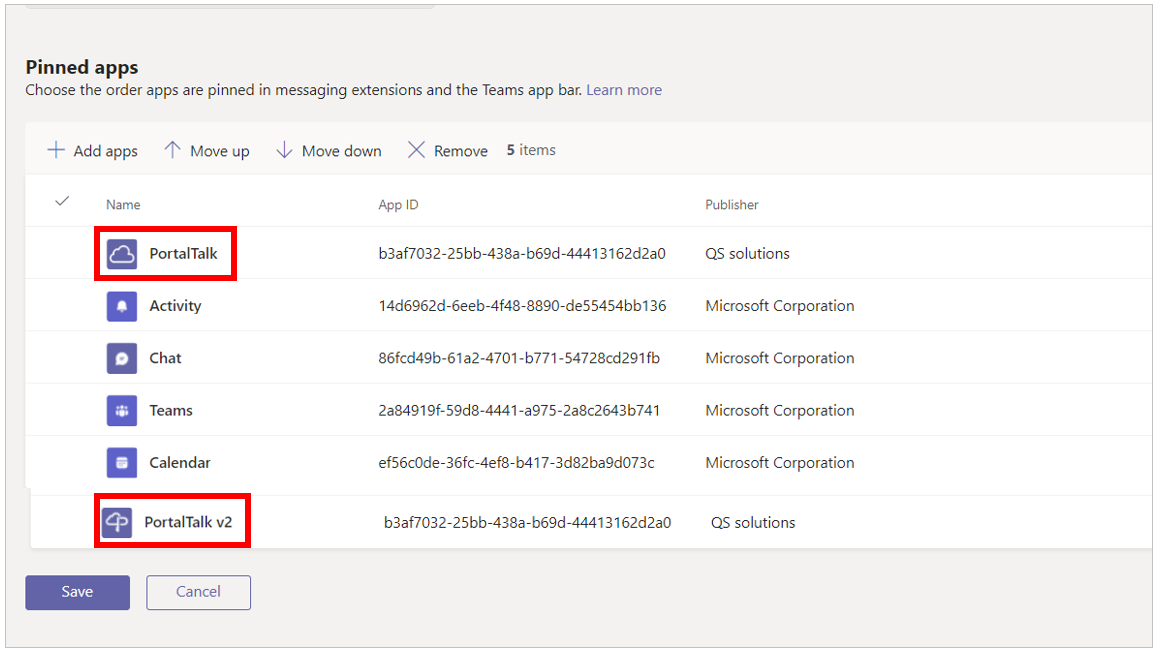1160x653 pixels.
Task: Click the App ID column header
Action: (398, 205)
